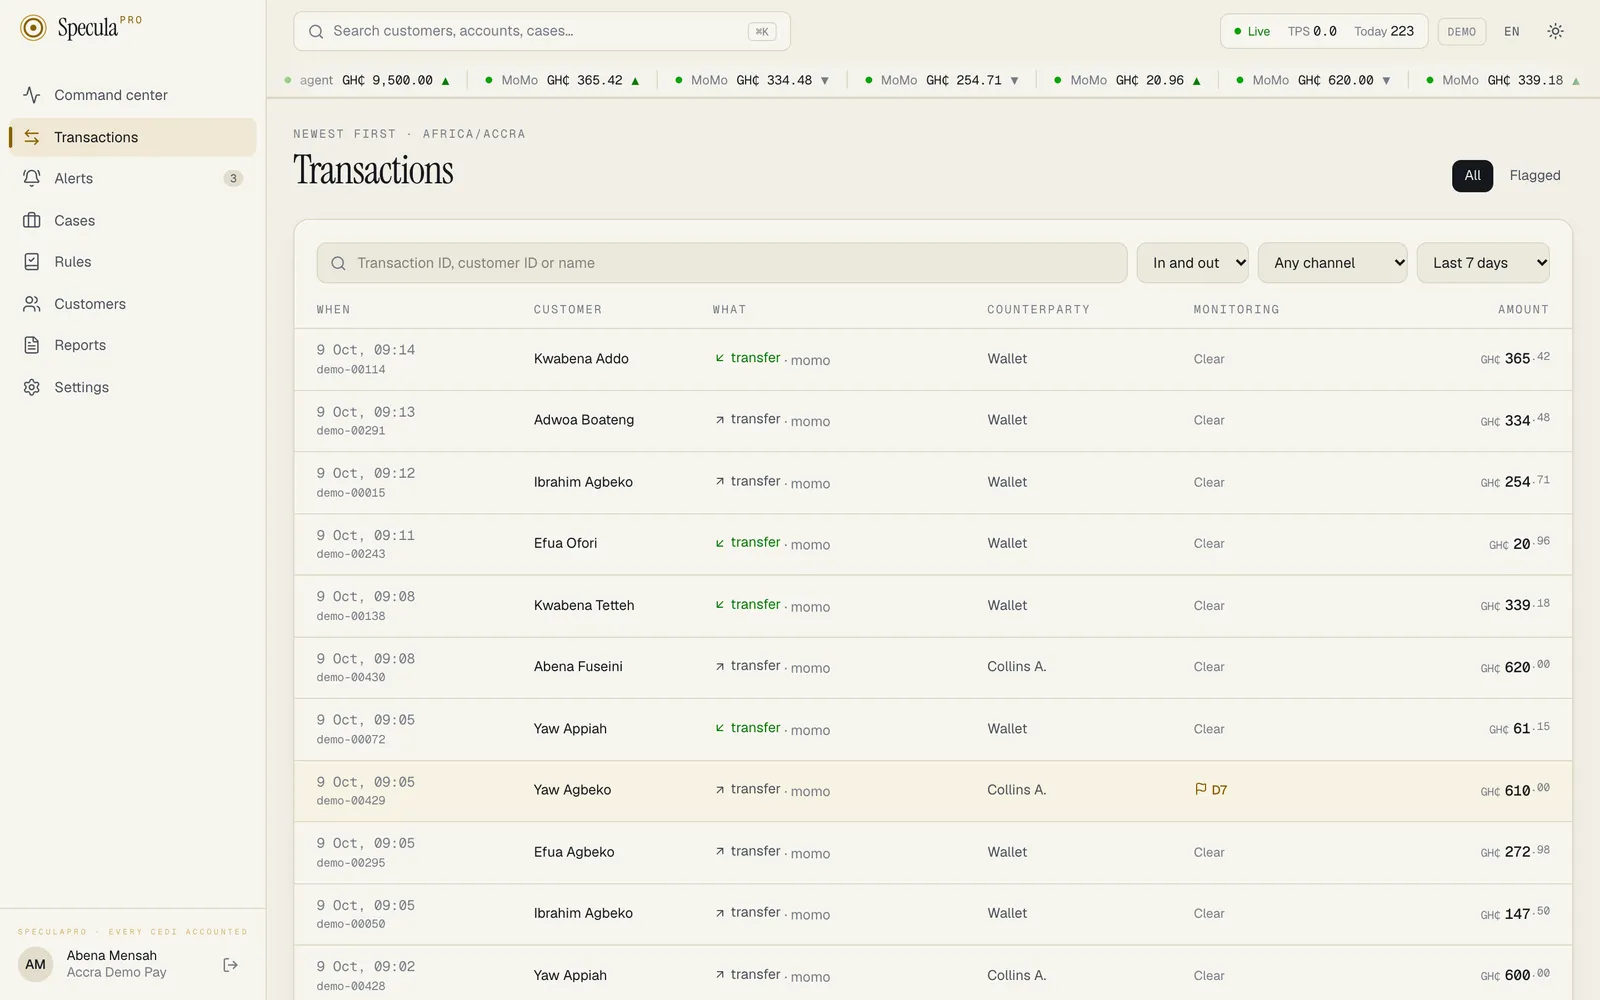Image resolution: width=1600 pixels, height=1000 pixels.
Task: Open the Cases menu item
Action: click(133, 220)
